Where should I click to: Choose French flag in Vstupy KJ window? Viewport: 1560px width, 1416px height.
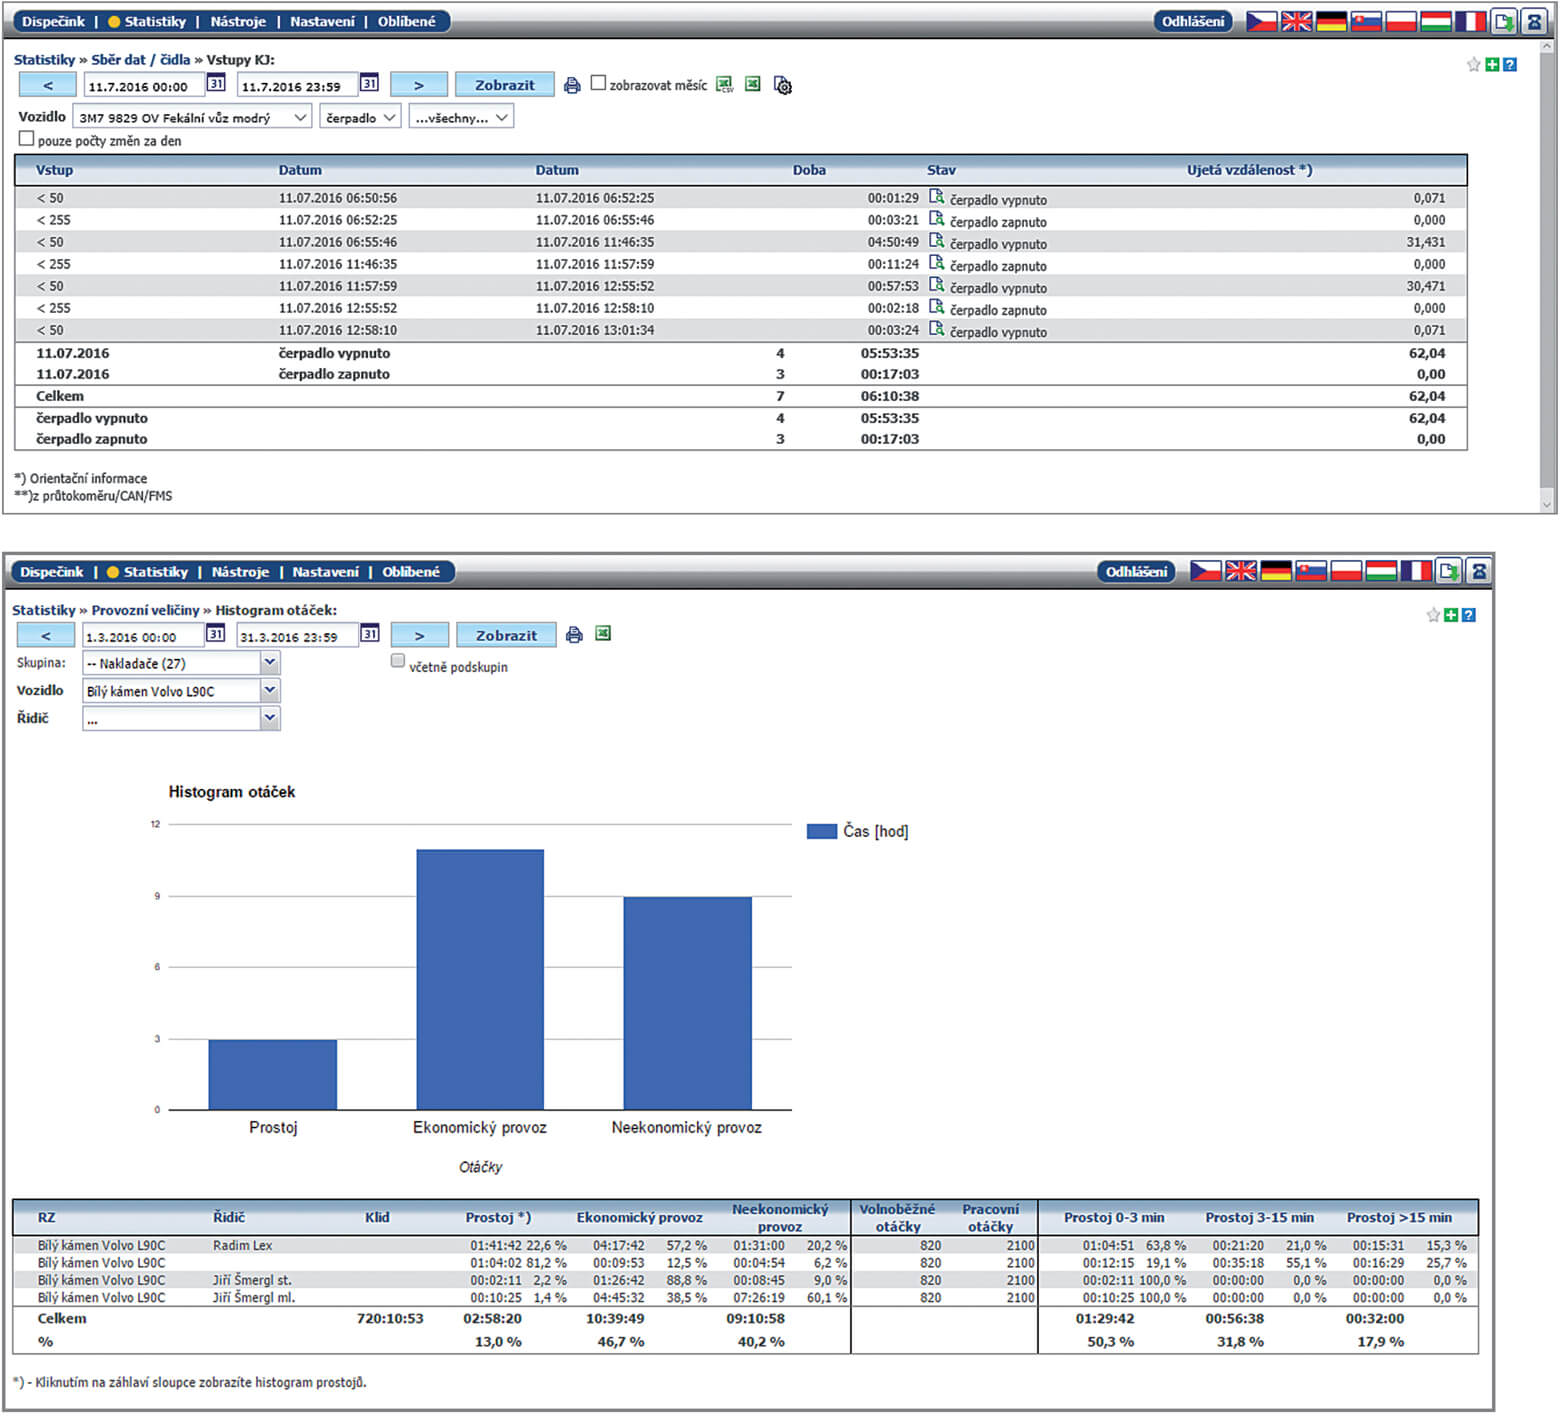[1470, 21]
